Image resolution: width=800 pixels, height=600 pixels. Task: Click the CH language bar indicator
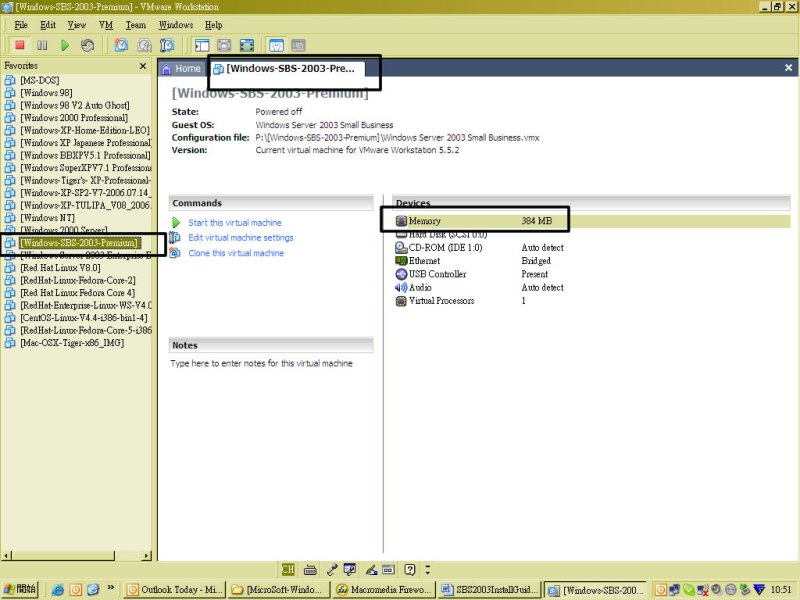[288, 569]
